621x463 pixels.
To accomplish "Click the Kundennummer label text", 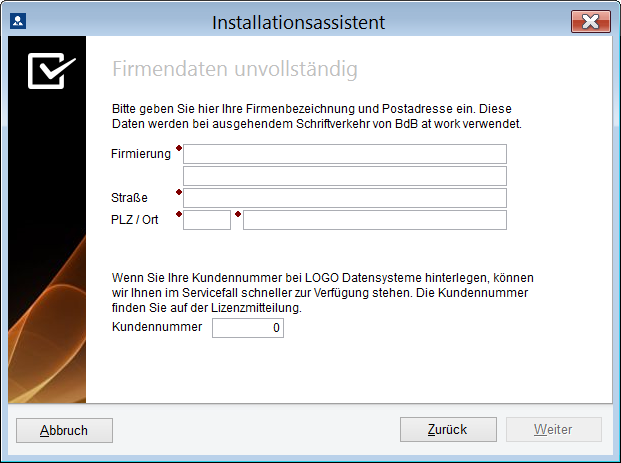I will pos(157,327).
